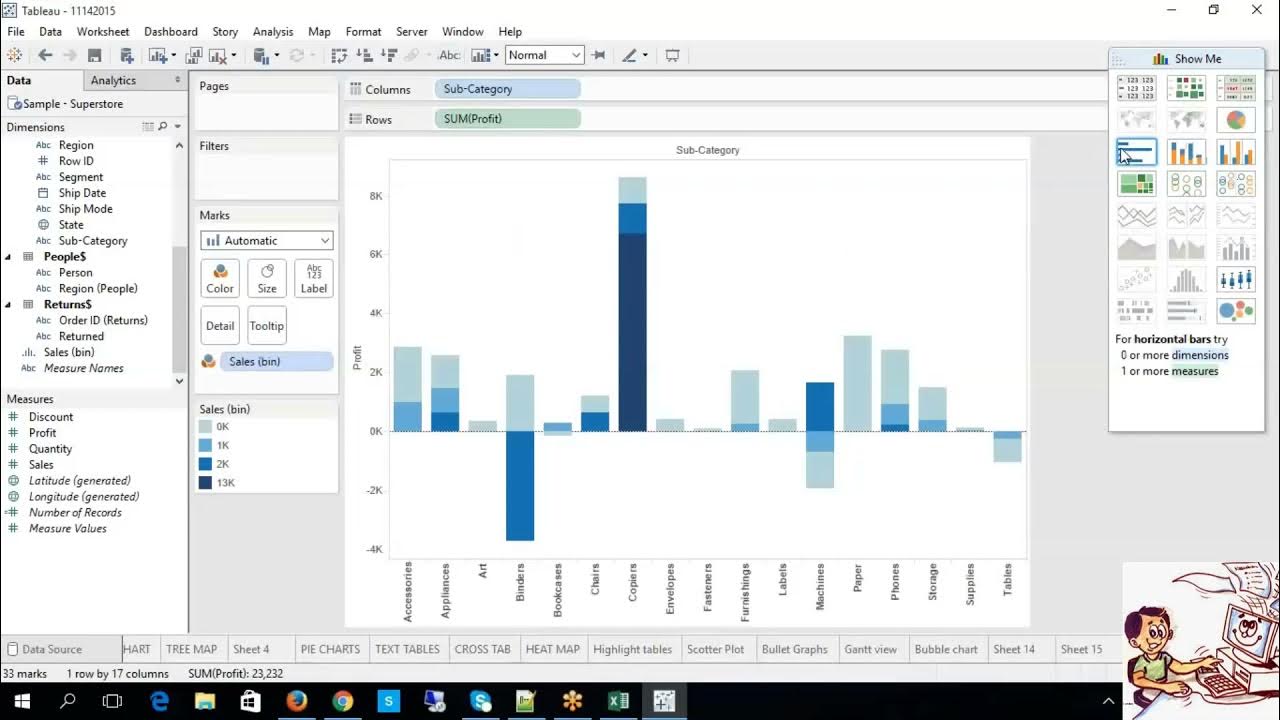Screen dimensions: 1280x720
Task: Open the Analysis menu
Action: tap(273, 32)
